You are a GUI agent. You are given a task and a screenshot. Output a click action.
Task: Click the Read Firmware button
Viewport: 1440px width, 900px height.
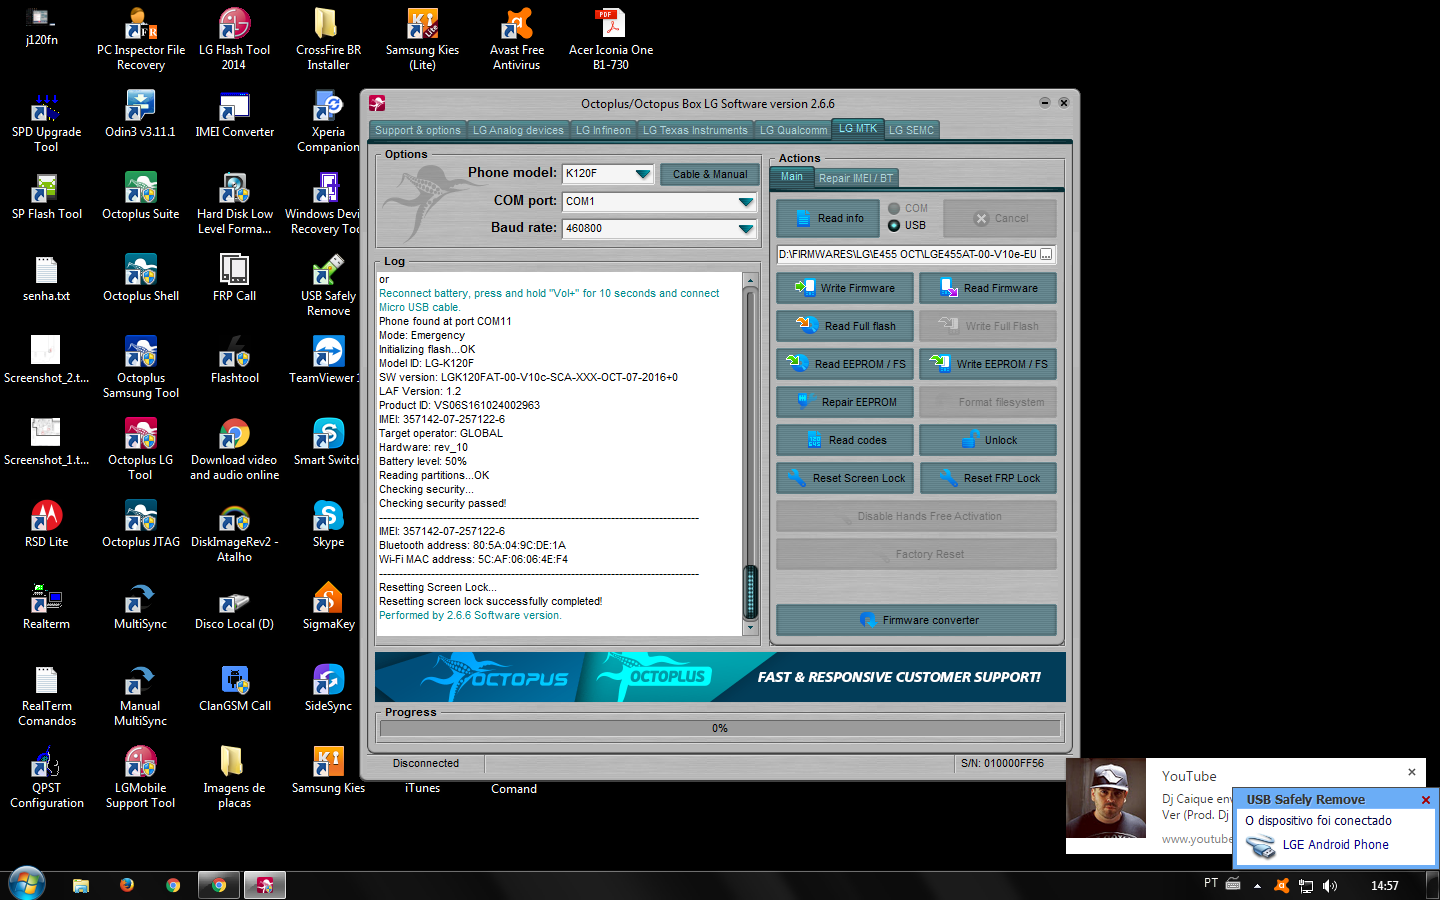pyautogui.click(x=988, y=288)
